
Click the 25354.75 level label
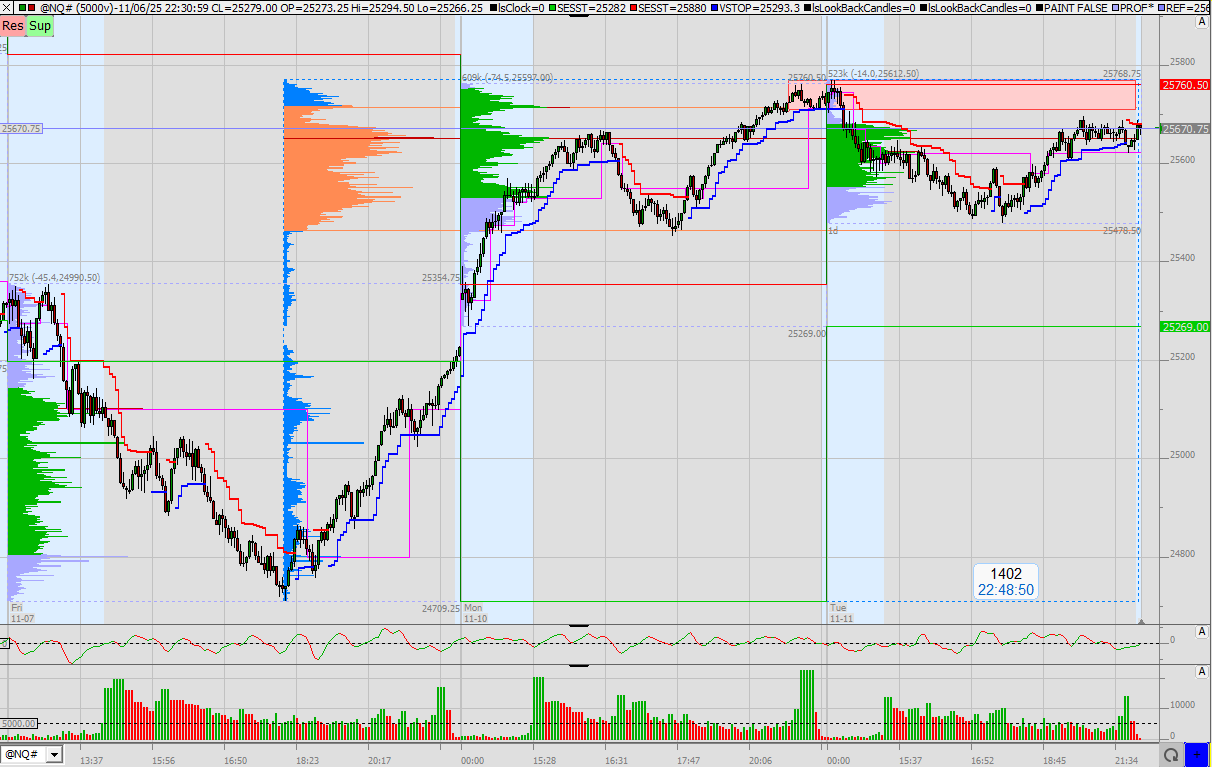440,278
